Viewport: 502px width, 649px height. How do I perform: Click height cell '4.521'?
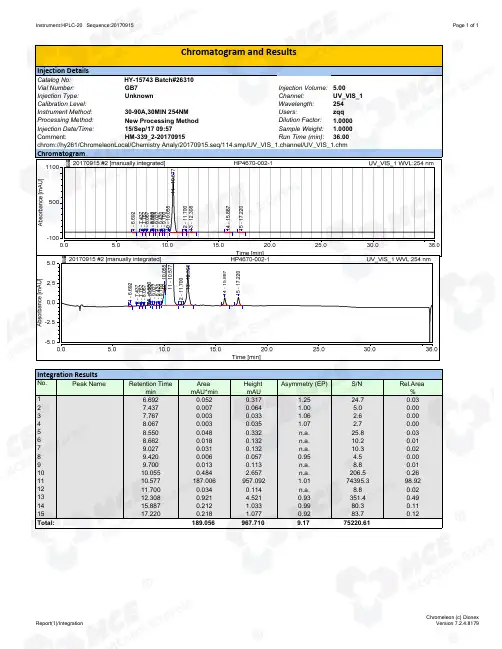point(253,498)
